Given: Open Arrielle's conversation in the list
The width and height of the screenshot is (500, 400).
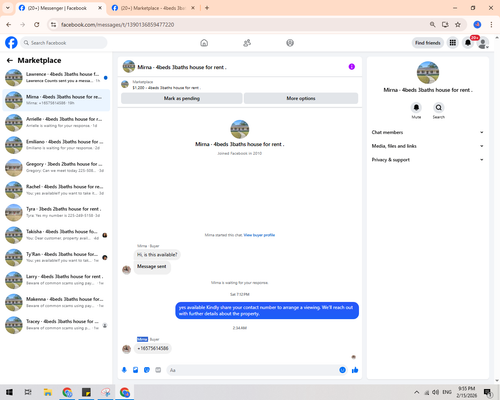Looking at the screenshot, I should pyautogui.click(x=56, y=122).
